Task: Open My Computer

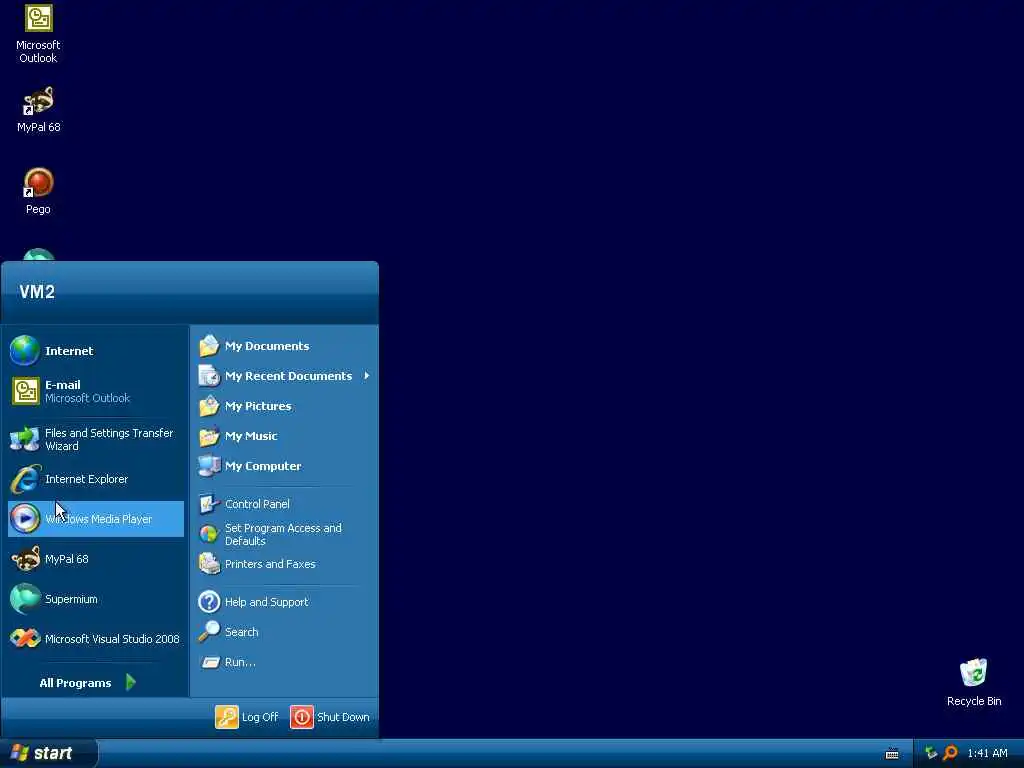Action: pyautogui.click(x=285, y=466)
